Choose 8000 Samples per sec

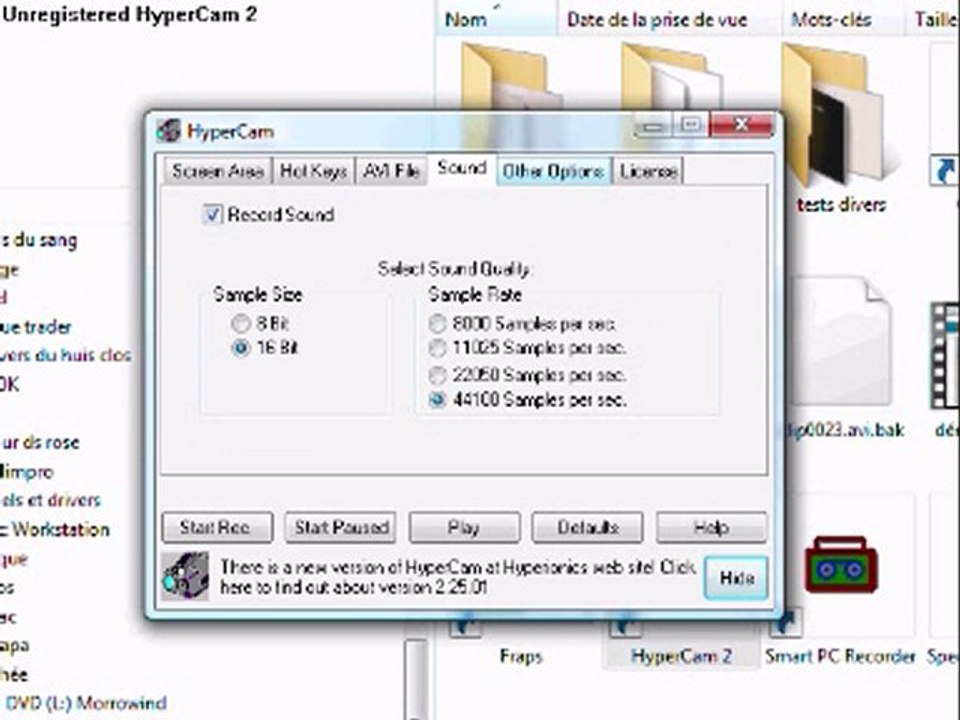(437, 323)
